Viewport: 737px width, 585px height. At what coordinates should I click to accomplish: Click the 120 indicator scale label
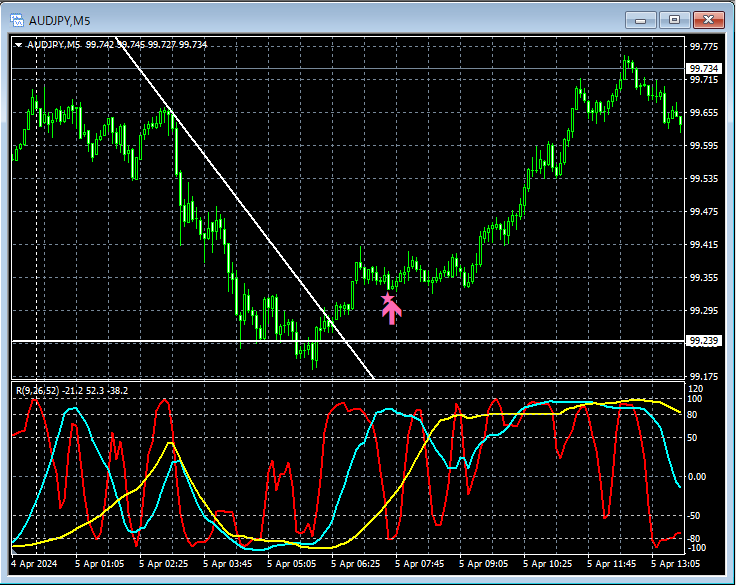click(695, 389)
